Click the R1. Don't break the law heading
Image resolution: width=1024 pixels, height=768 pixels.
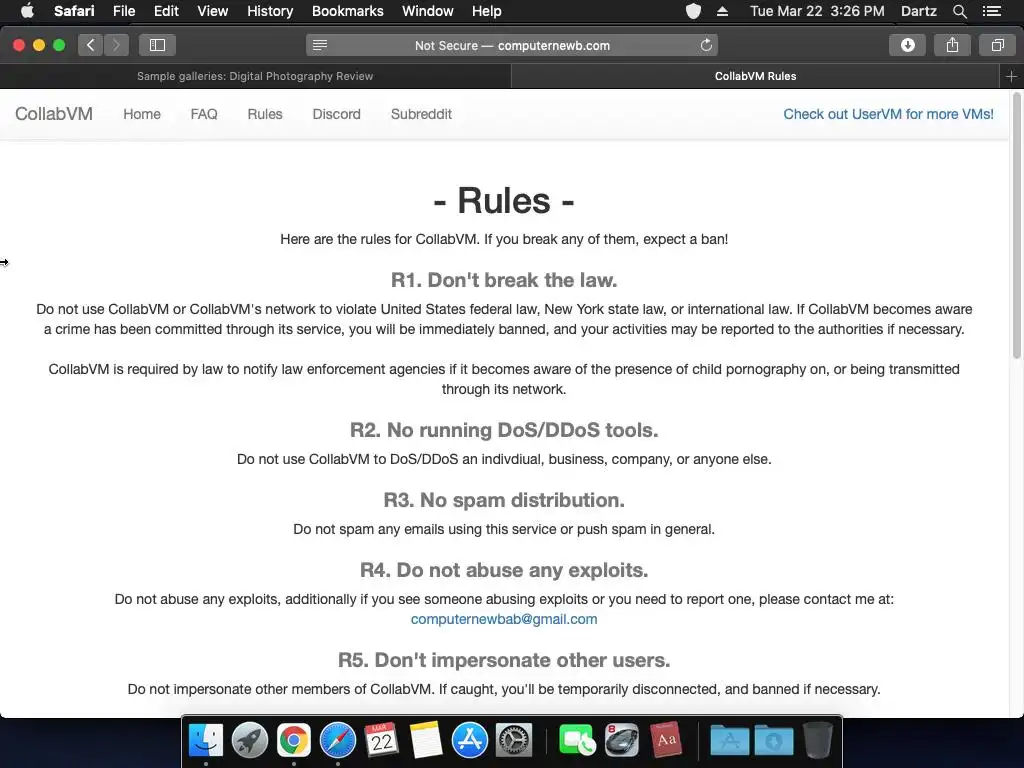(504, 280)
